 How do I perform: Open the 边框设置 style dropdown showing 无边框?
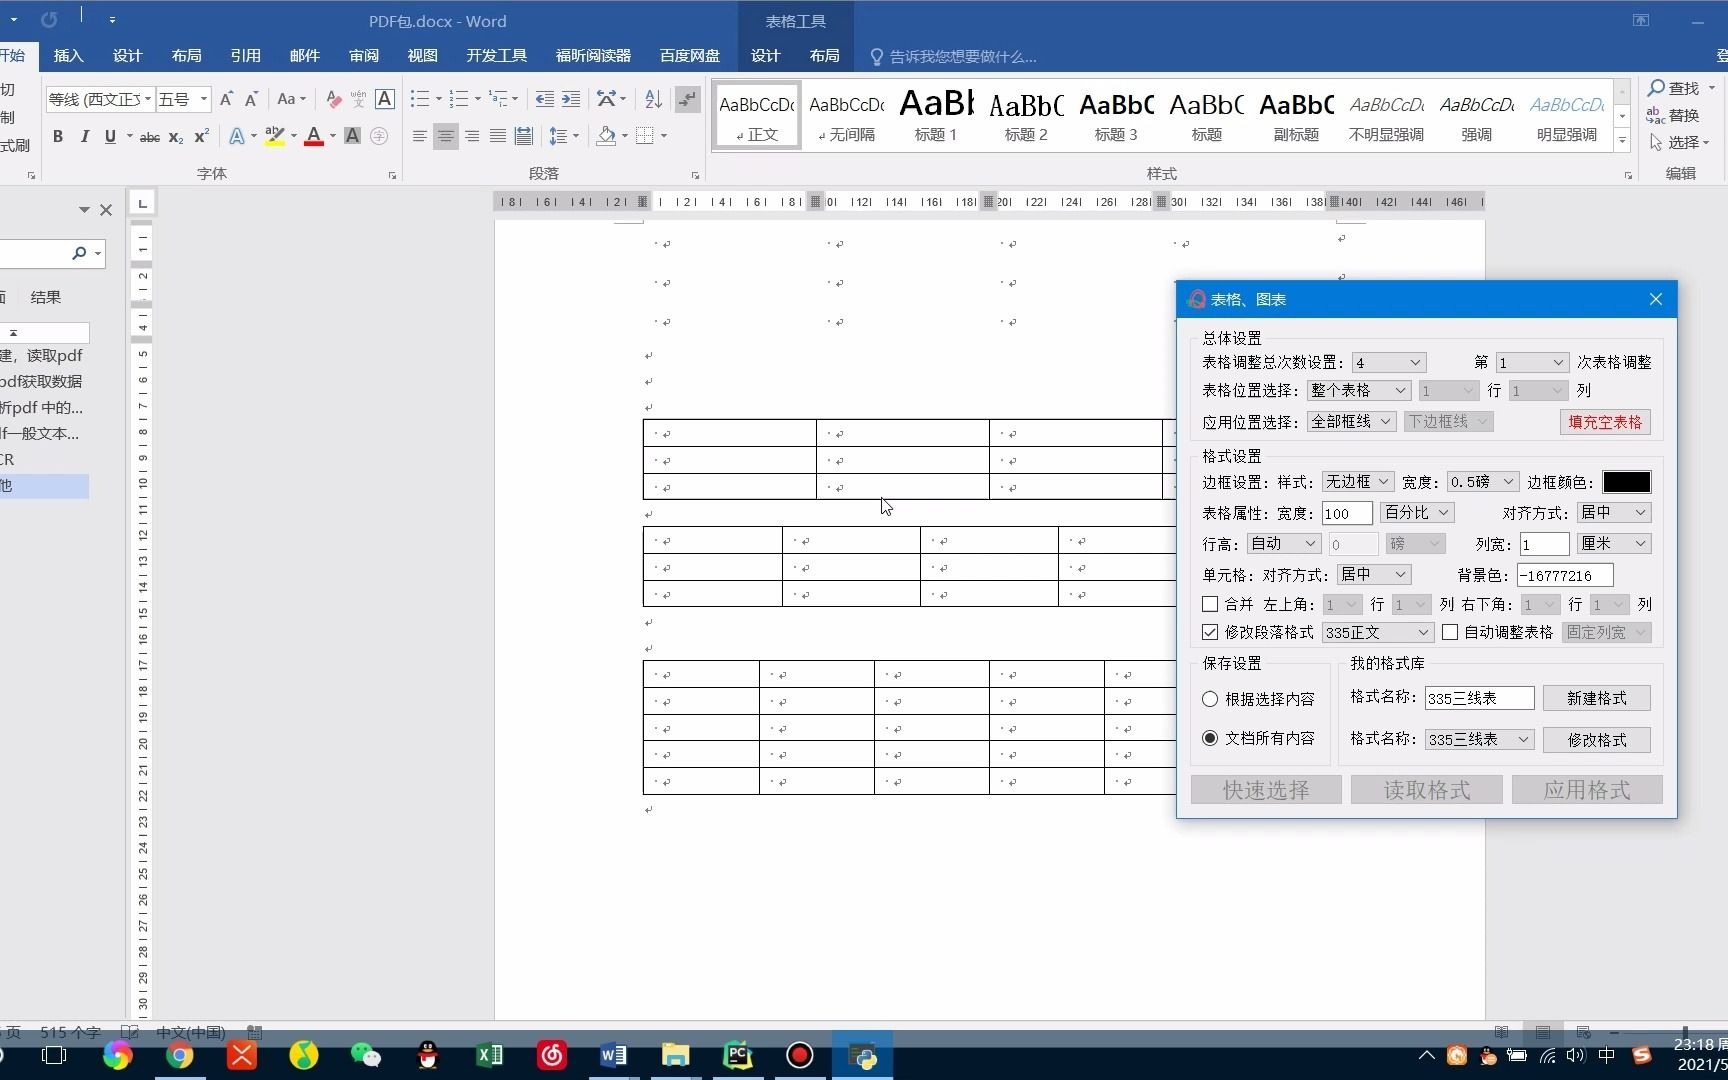[1356, 481]
